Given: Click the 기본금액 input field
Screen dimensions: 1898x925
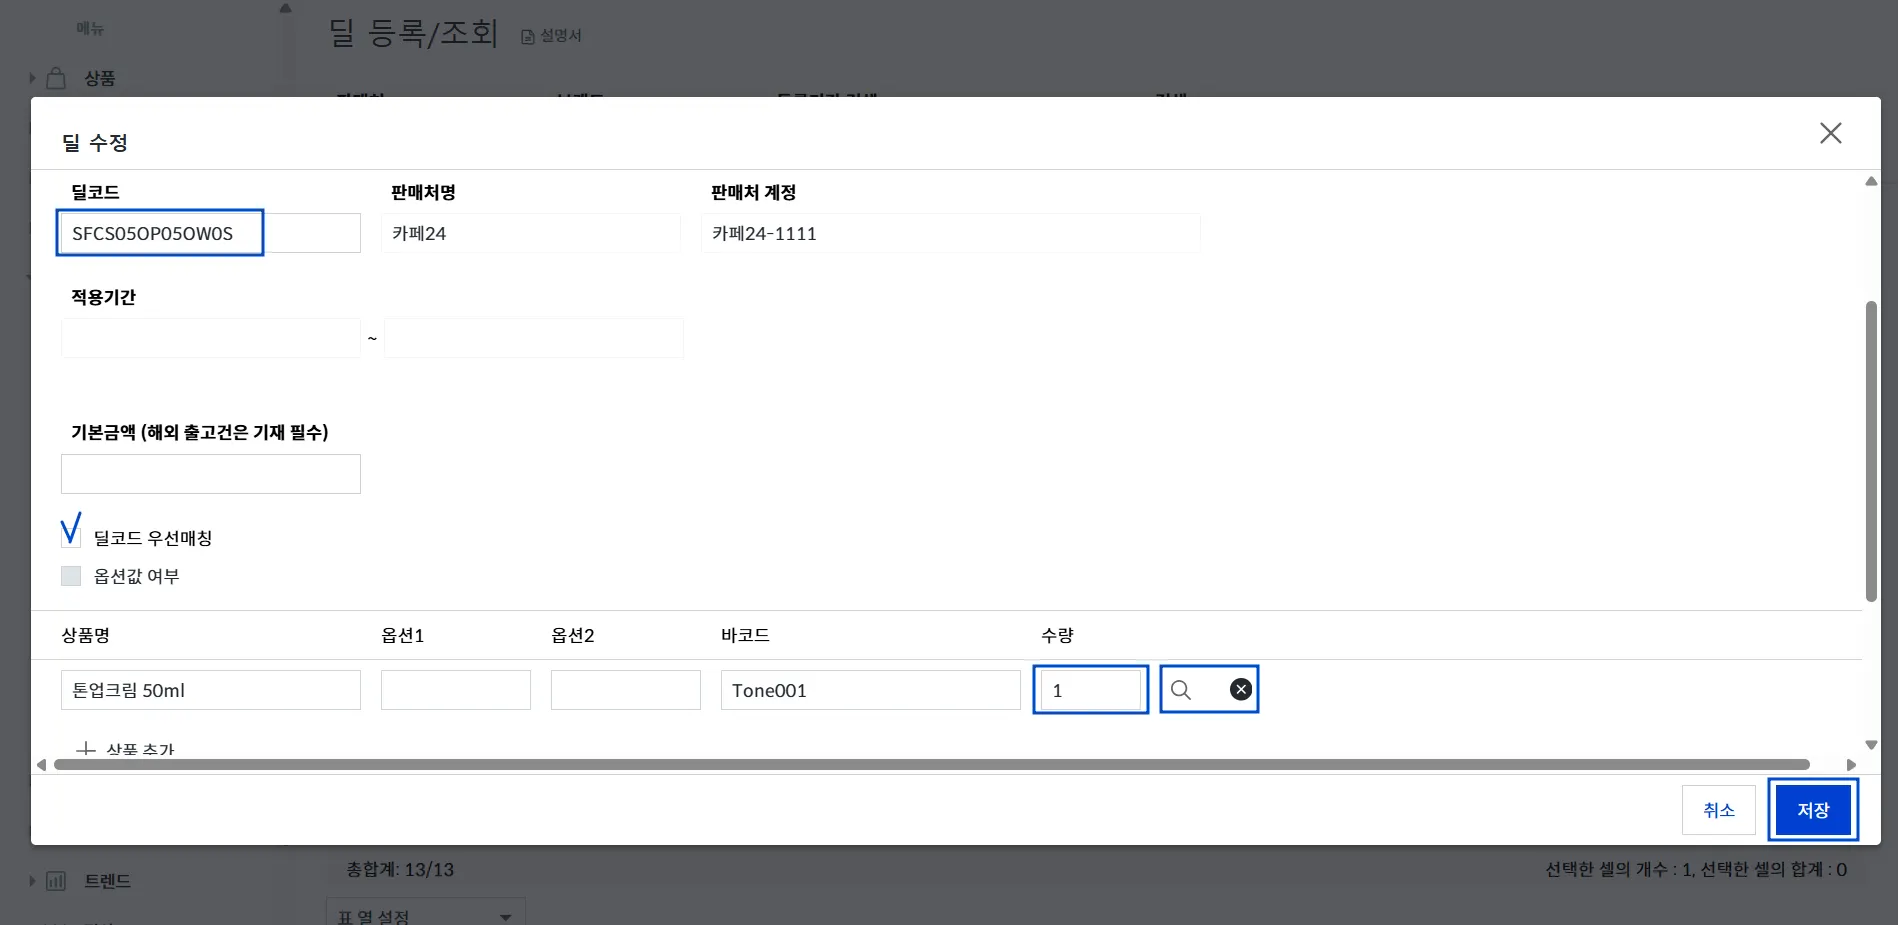Looking at the screenshot, I should click(211, 474).
